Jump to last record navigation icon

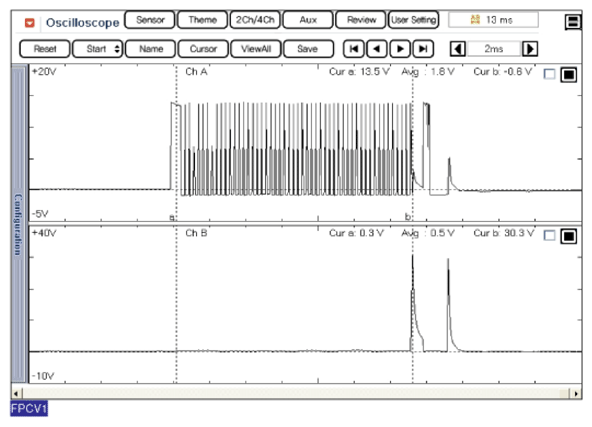(x=423, y=49)
